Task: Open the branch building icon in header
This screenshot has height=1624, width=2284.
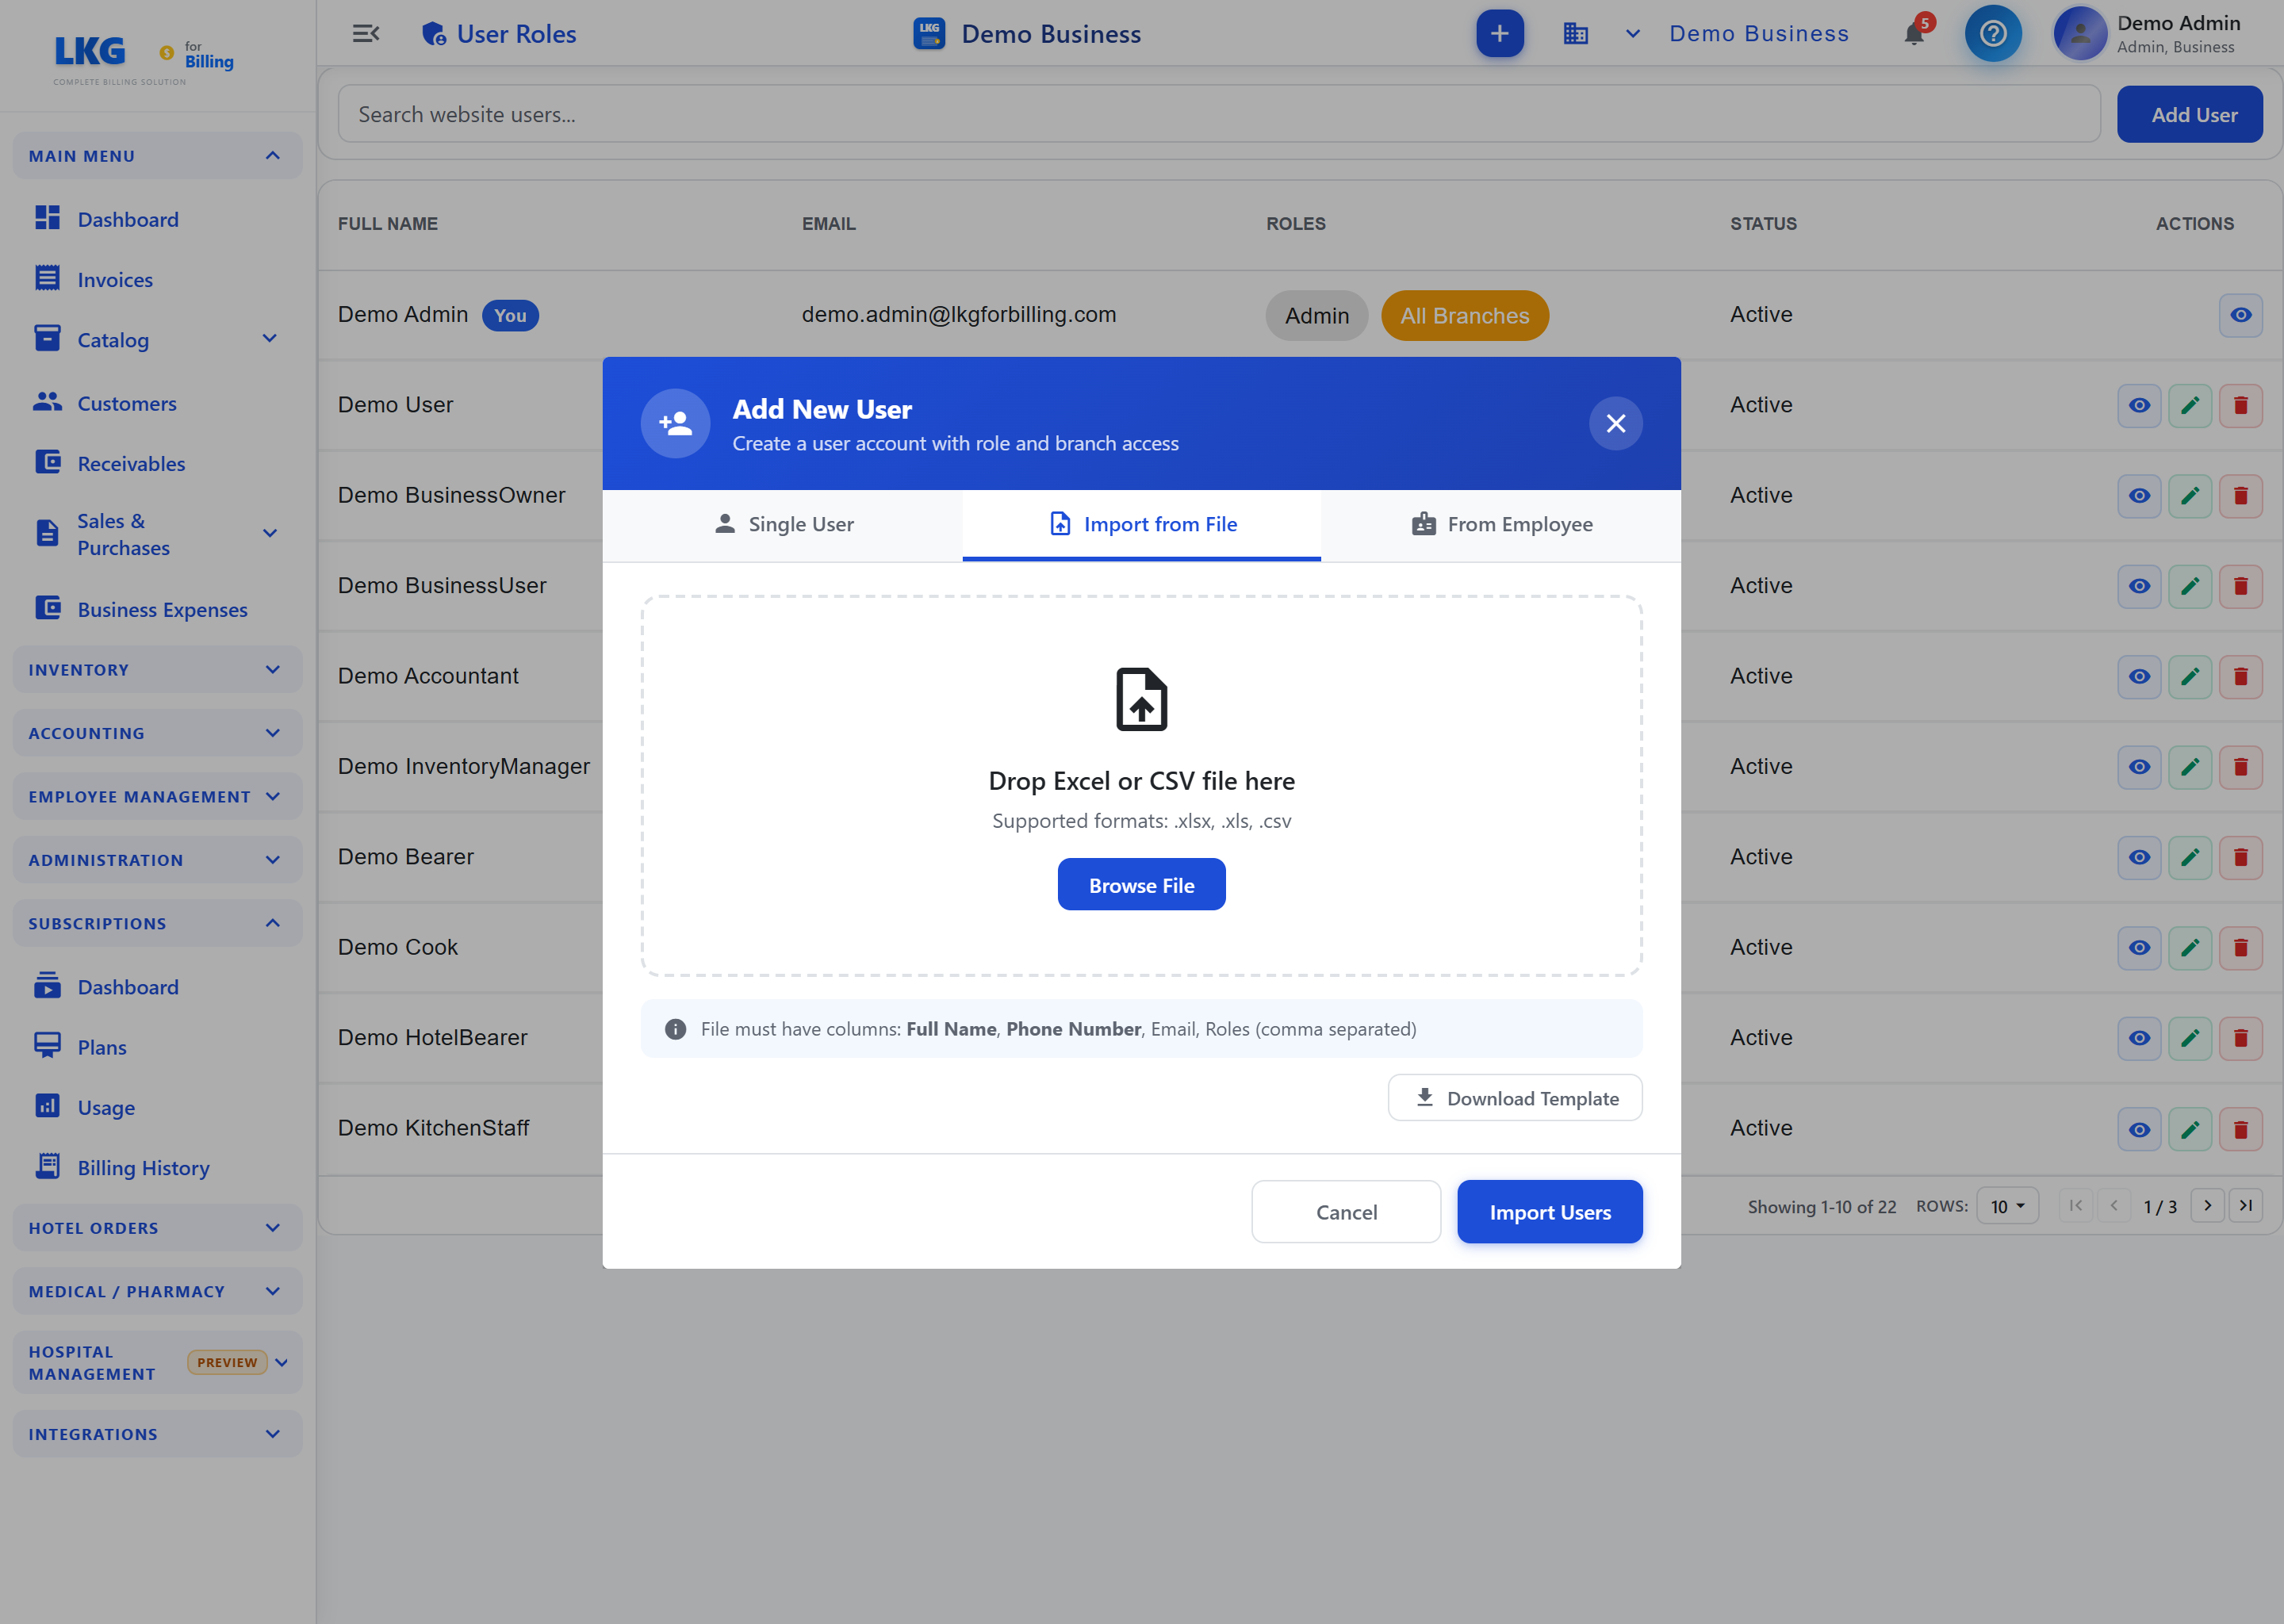Action: click(x=1575, y=34)
